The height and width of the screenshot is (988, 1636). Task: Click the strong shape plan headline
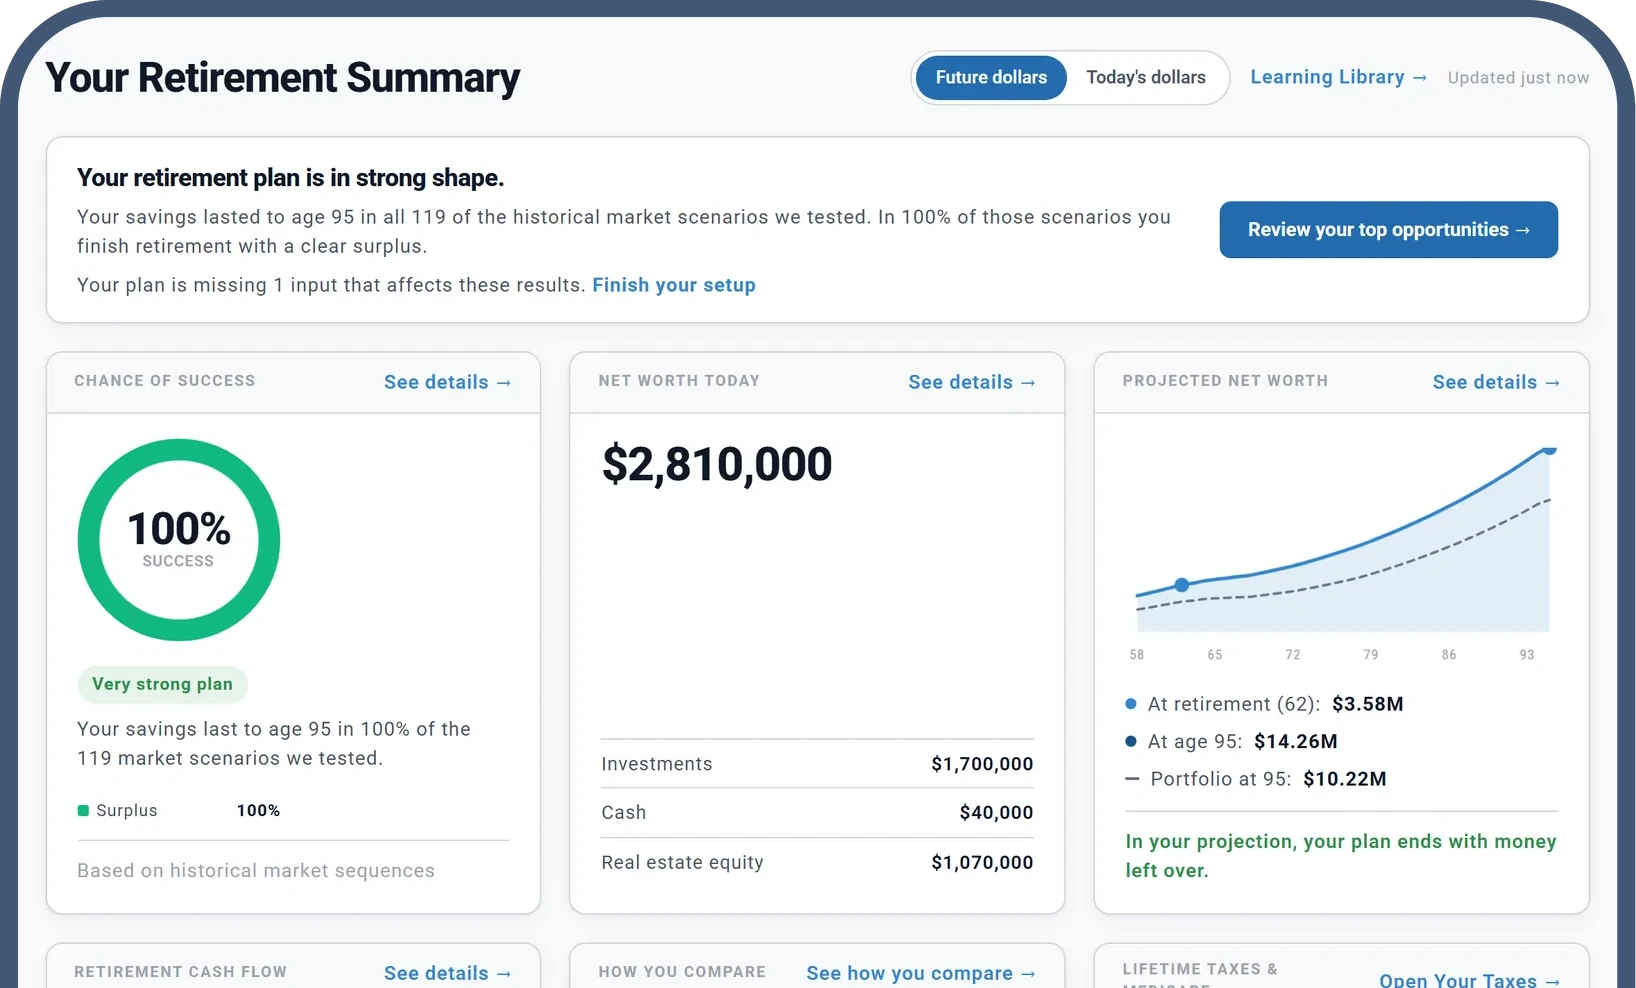click(290, 178)
